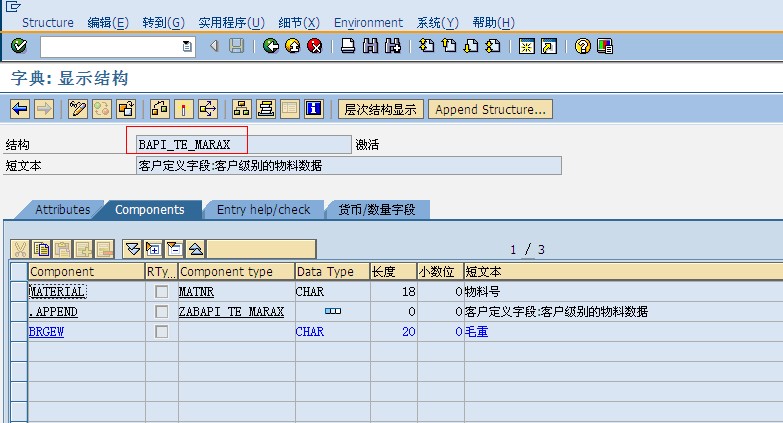Go to Last page icon
Viewport: 783px width, 423px height.
coord(493,46)
